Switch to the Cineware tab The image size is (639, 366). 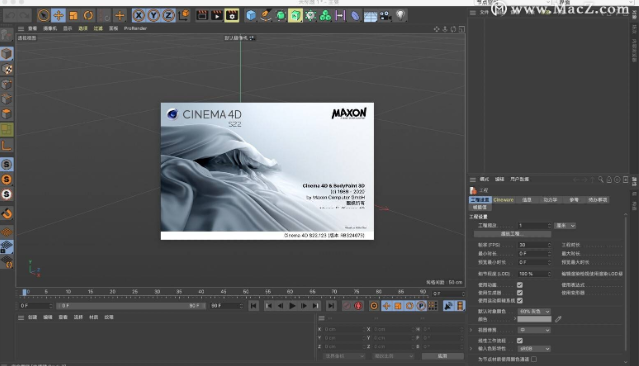pos(503,200)
